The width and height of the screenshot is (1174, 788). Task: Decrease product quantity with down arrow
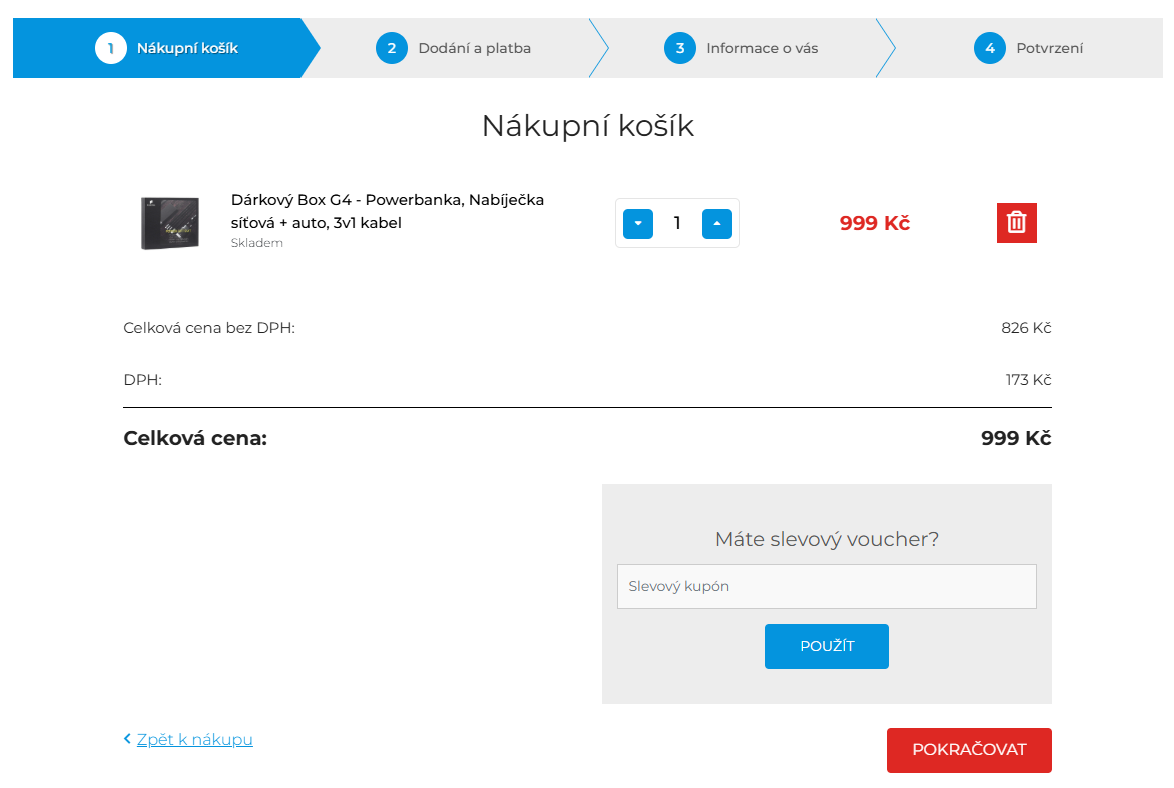(638, 223)
